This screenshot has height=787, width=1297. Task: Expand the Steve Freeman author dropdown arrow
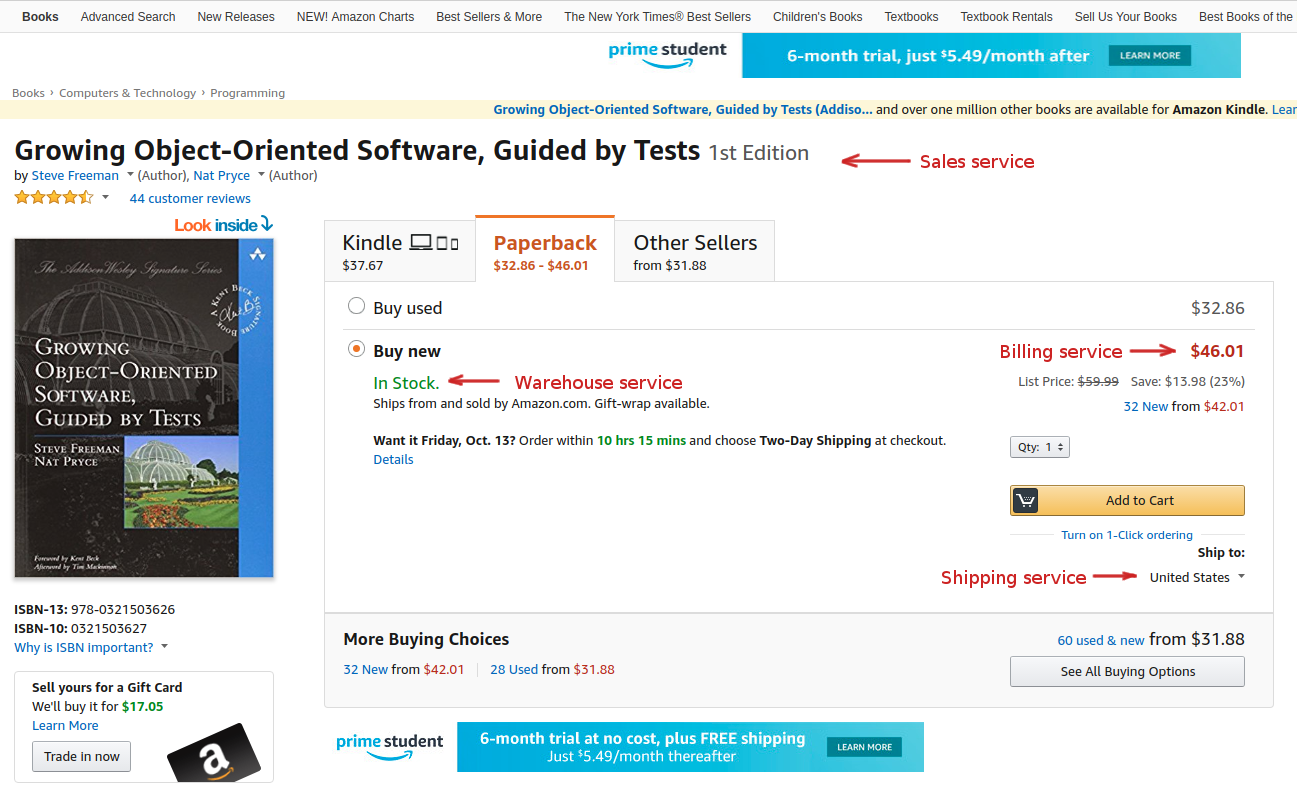(130, 175)
